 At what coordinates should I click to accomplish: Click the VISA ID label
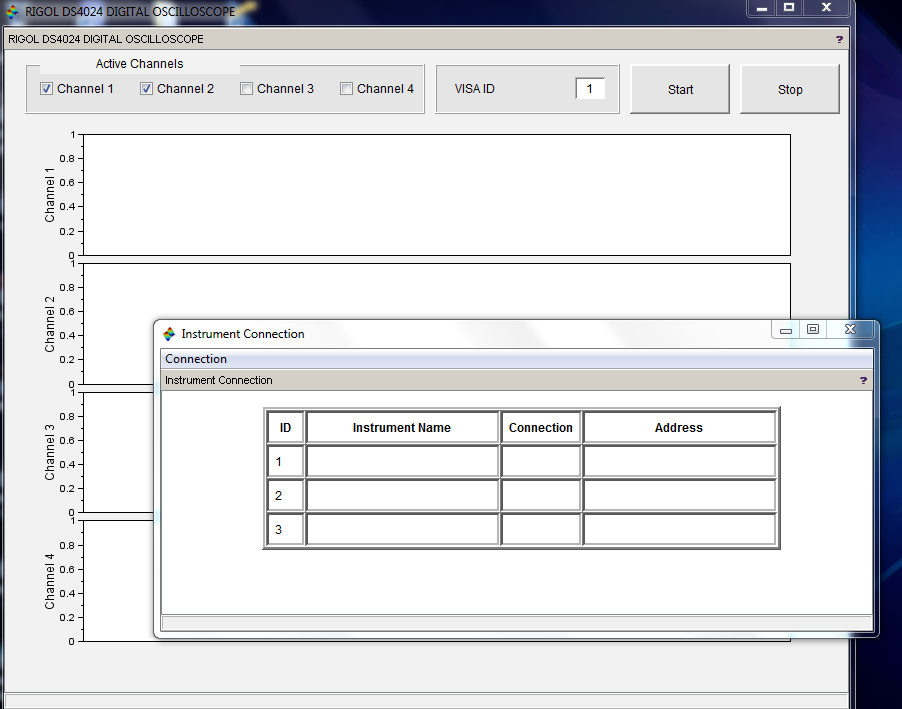(x=475, y=89)
